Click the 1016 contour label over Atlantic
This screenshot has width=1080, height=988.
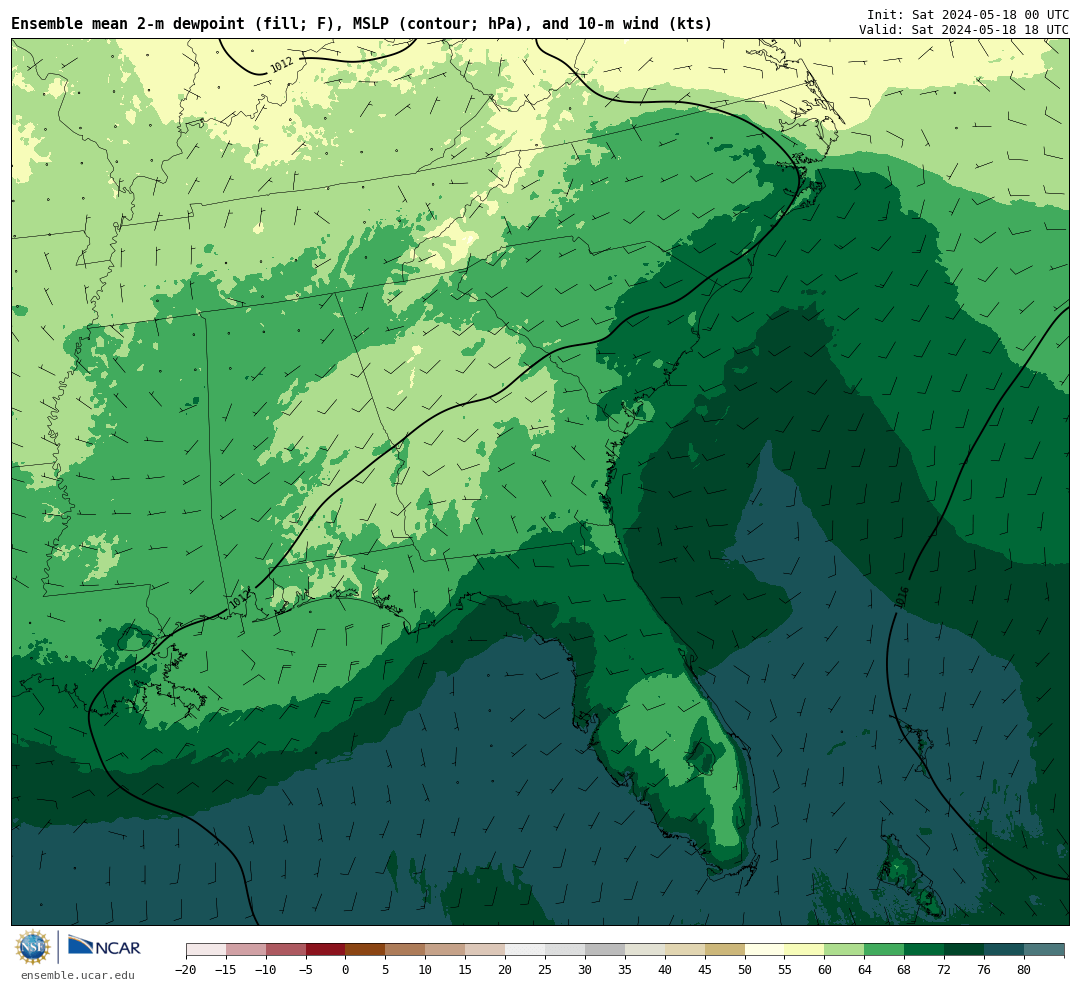[x=902, y=597]
